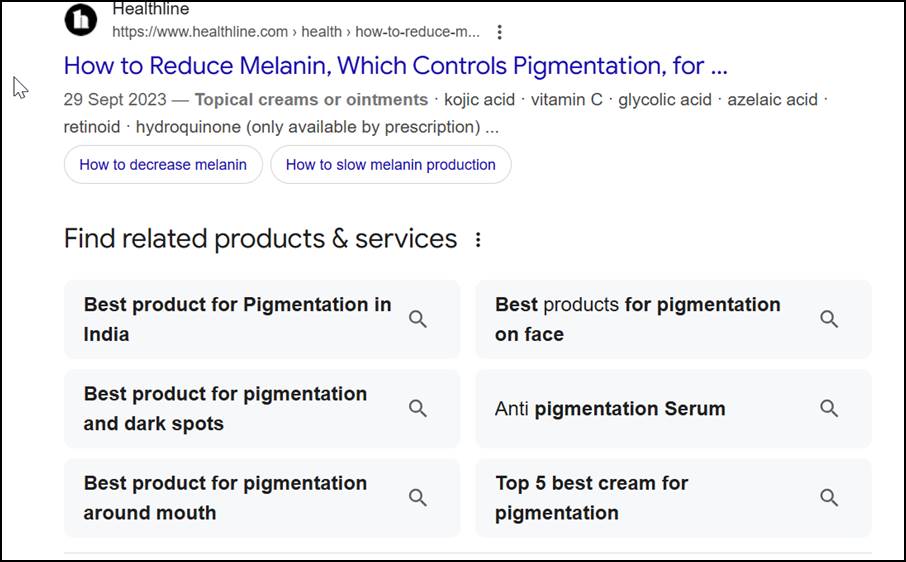Select the "Anti pigmentation Serum" suggestion text

610,409
